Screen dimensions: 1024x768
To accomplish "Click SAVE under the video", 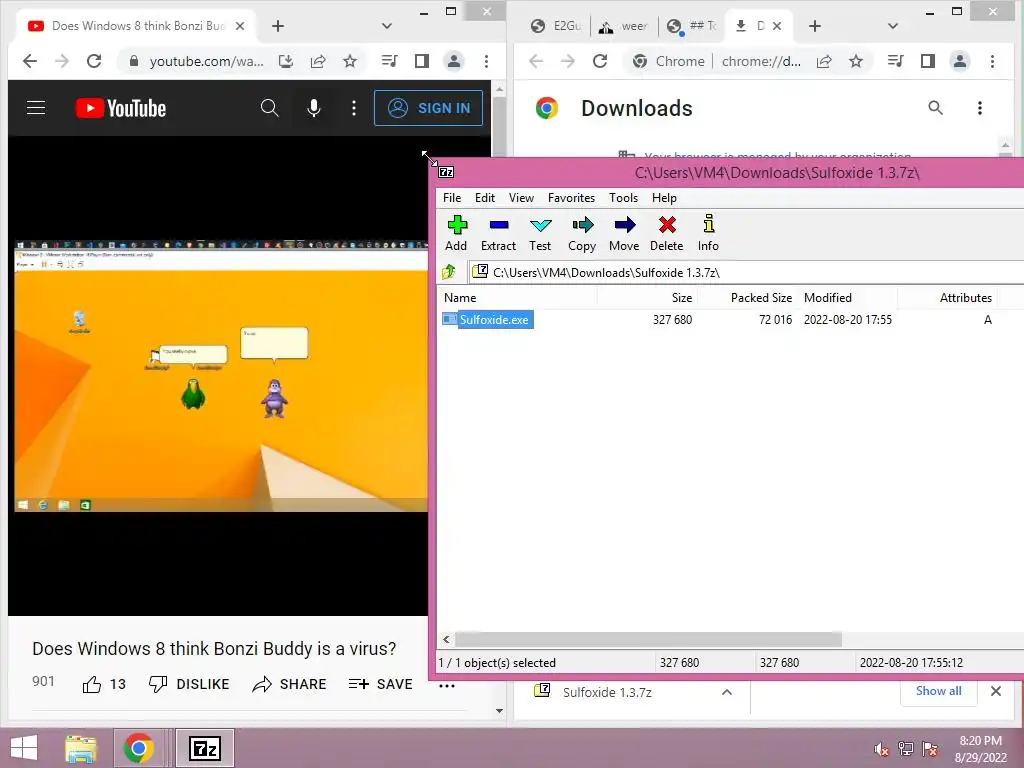I will [x=381, y=684].
